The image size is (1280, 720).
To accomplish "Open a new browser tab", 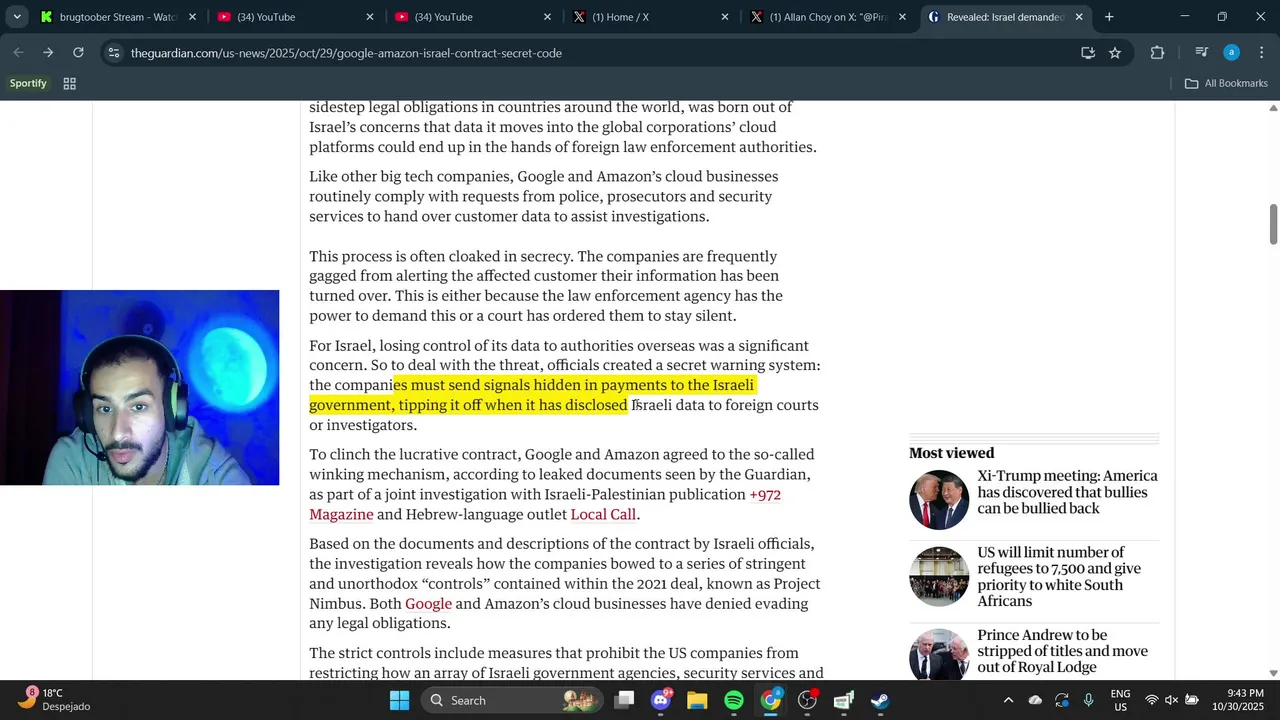I will [x=1109, y=17].
